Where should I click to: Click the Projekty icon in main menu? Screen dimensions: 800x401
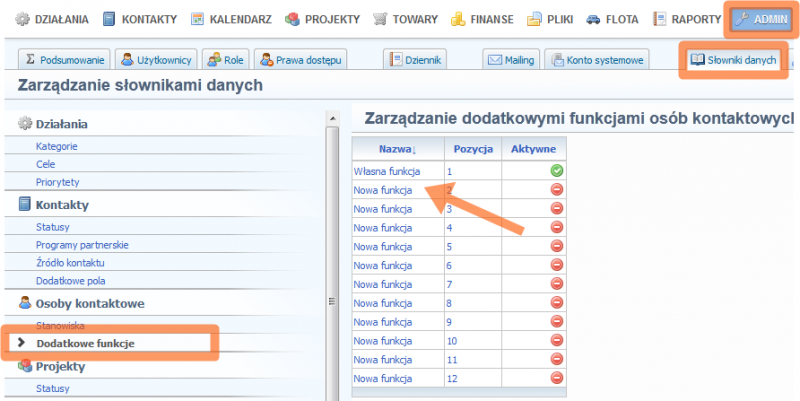tap(292, 19)
